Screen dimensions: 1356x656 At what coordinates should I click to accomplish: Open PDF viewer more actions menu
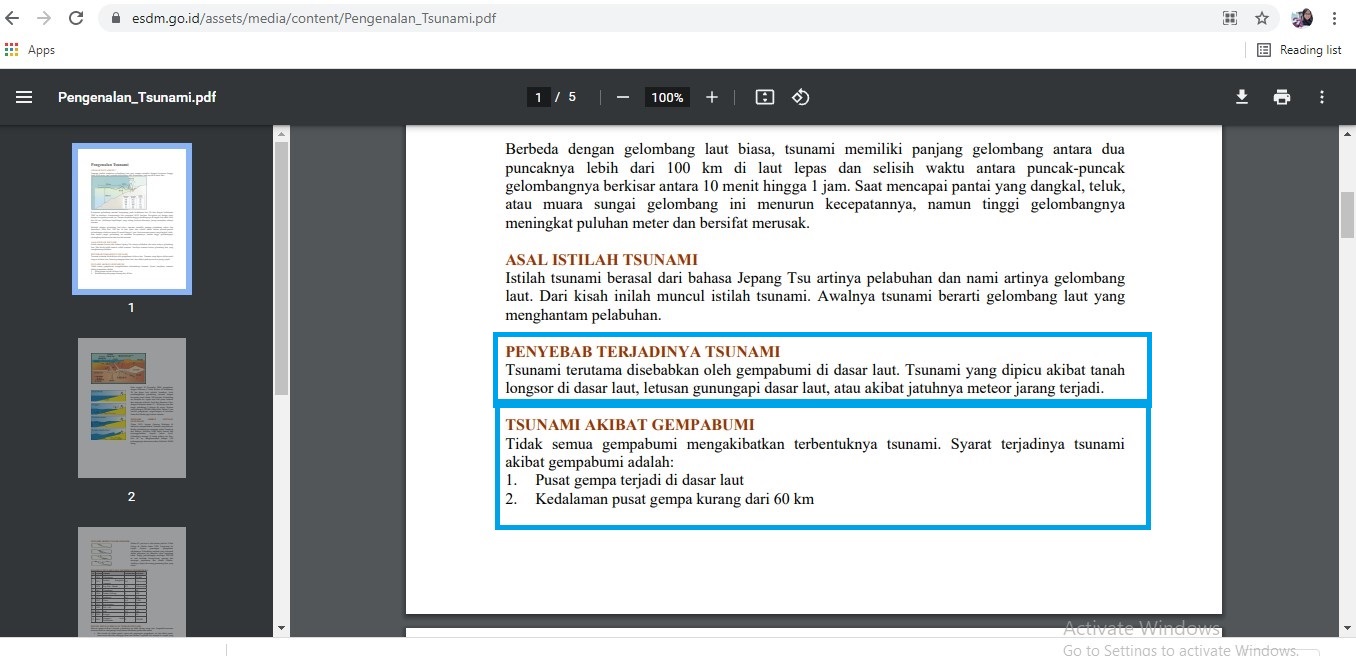coord(1322,97)
